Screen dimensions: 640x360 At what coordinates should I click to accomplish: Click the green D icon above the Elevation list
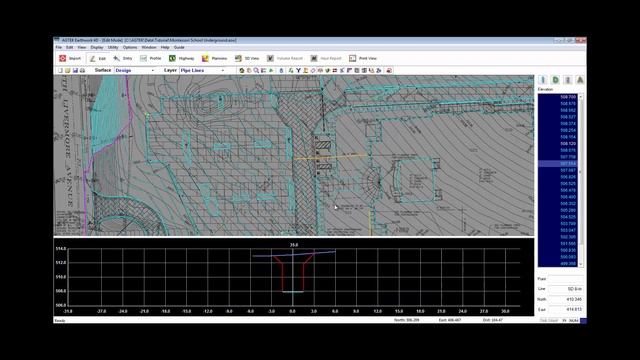tap(555, 80)
